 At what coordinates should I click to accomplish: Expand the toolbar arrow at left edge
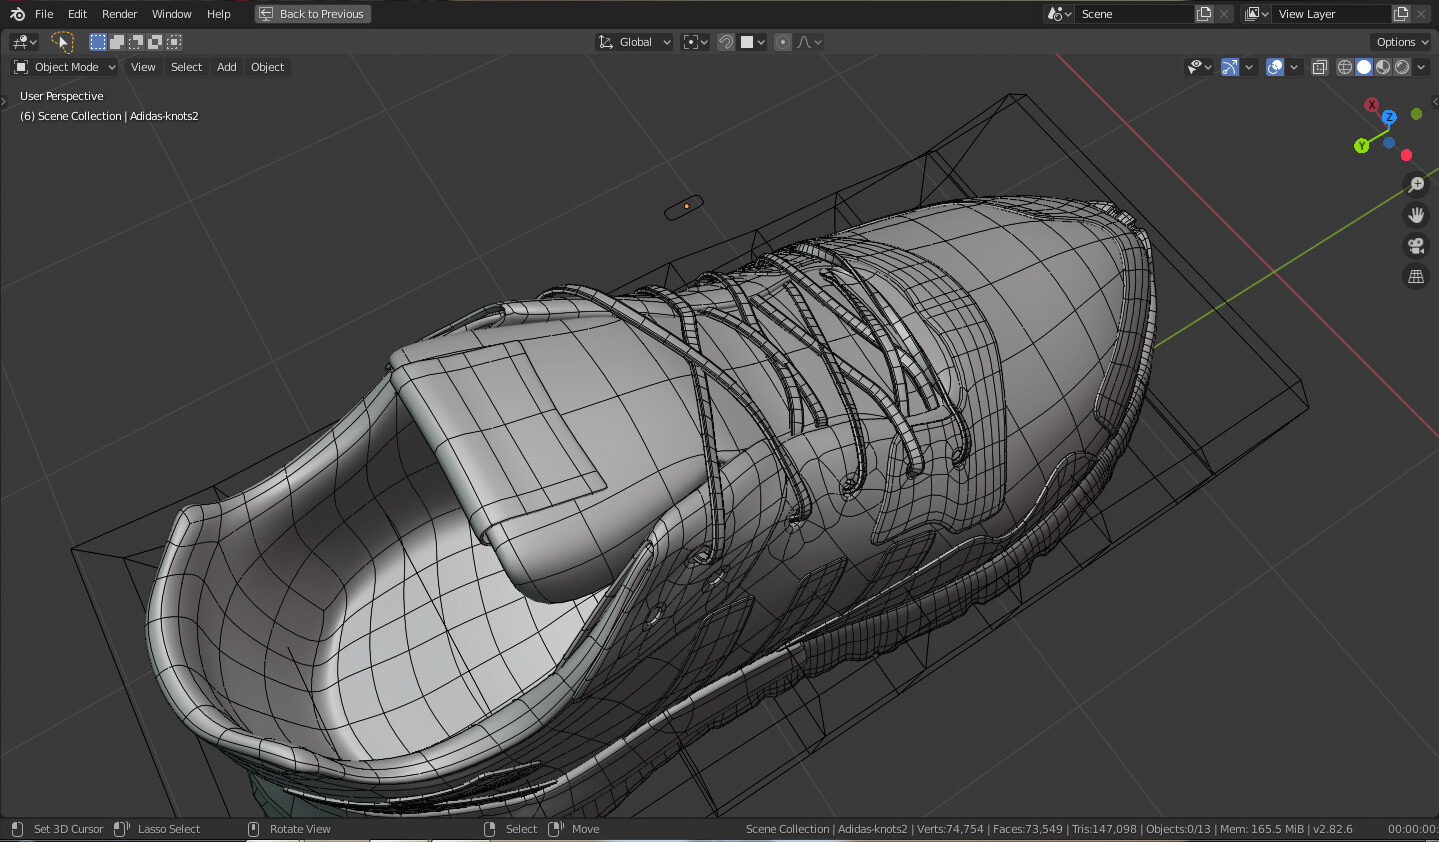tap(4, 100)
